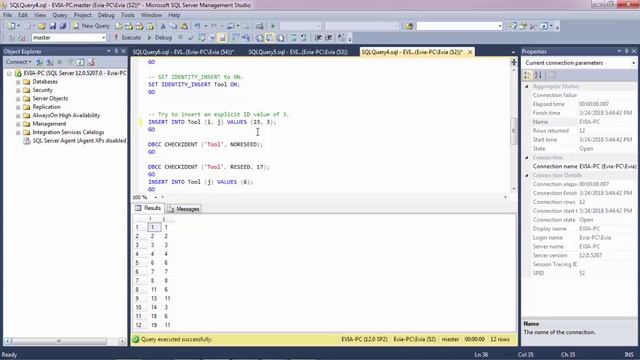Click the Find in Files toolbar icon
This screenshot has height=360, width=640.
409,26
